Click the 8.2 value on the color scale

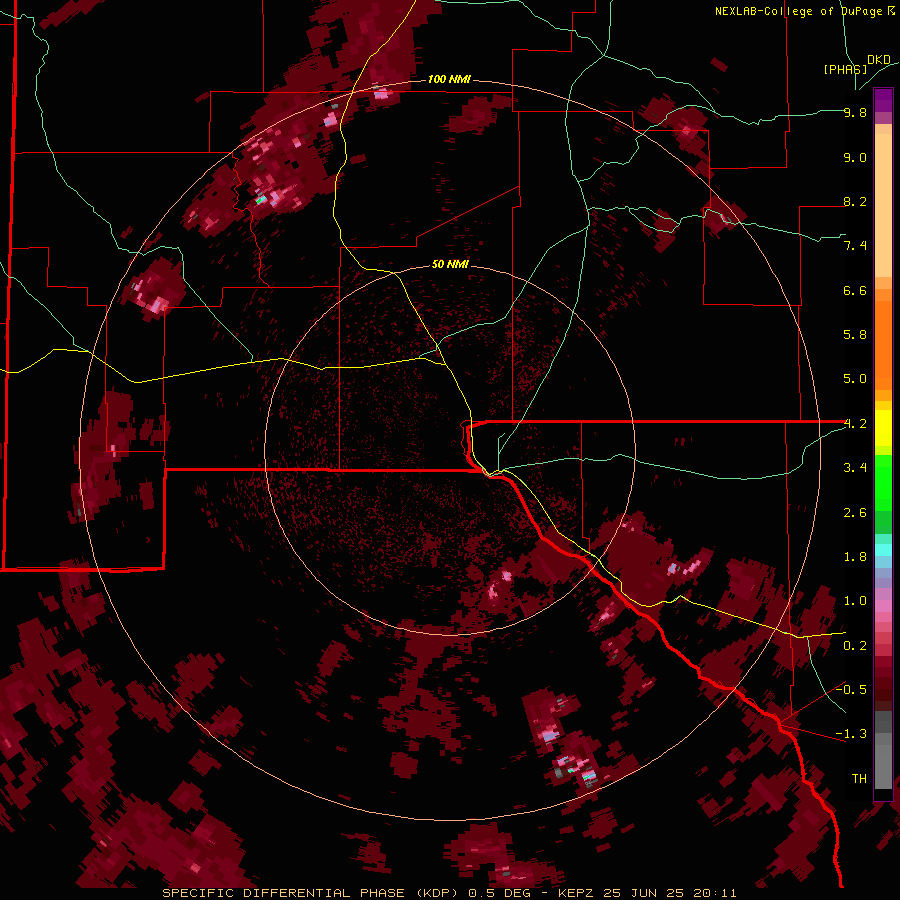[855, 201]
